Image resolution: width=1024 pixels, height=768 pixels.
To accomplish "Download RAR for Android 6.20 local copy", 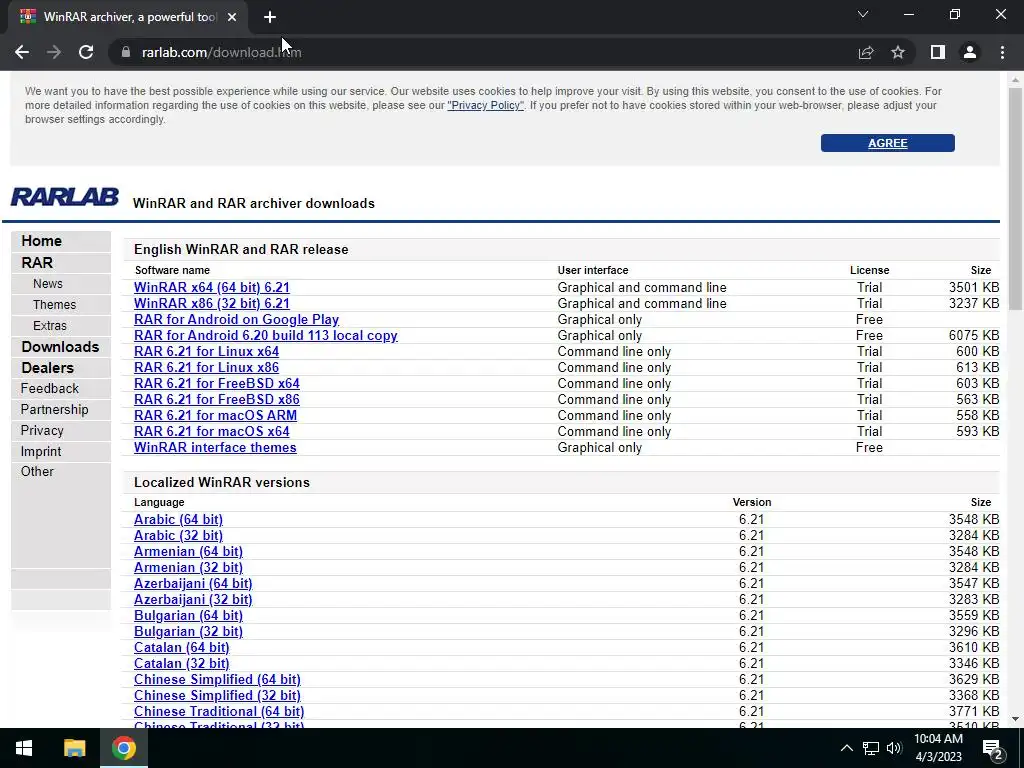I will (x=266, y=336).
